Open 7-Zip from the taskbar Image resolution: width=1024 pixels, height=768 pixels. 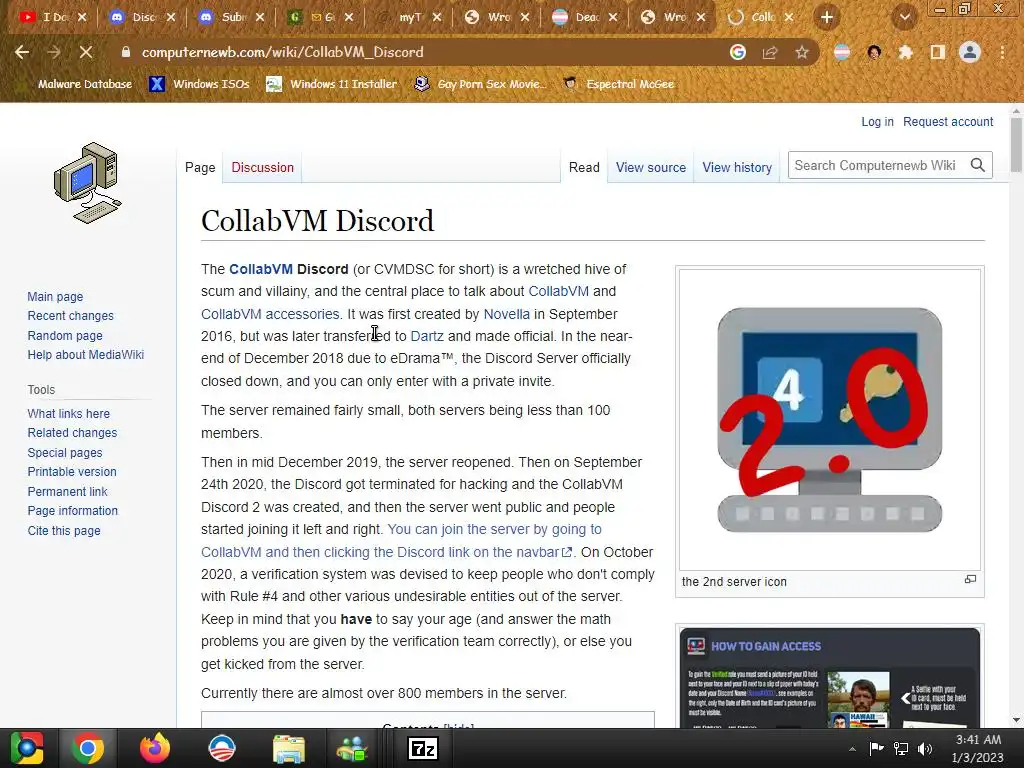pos(422,748)
